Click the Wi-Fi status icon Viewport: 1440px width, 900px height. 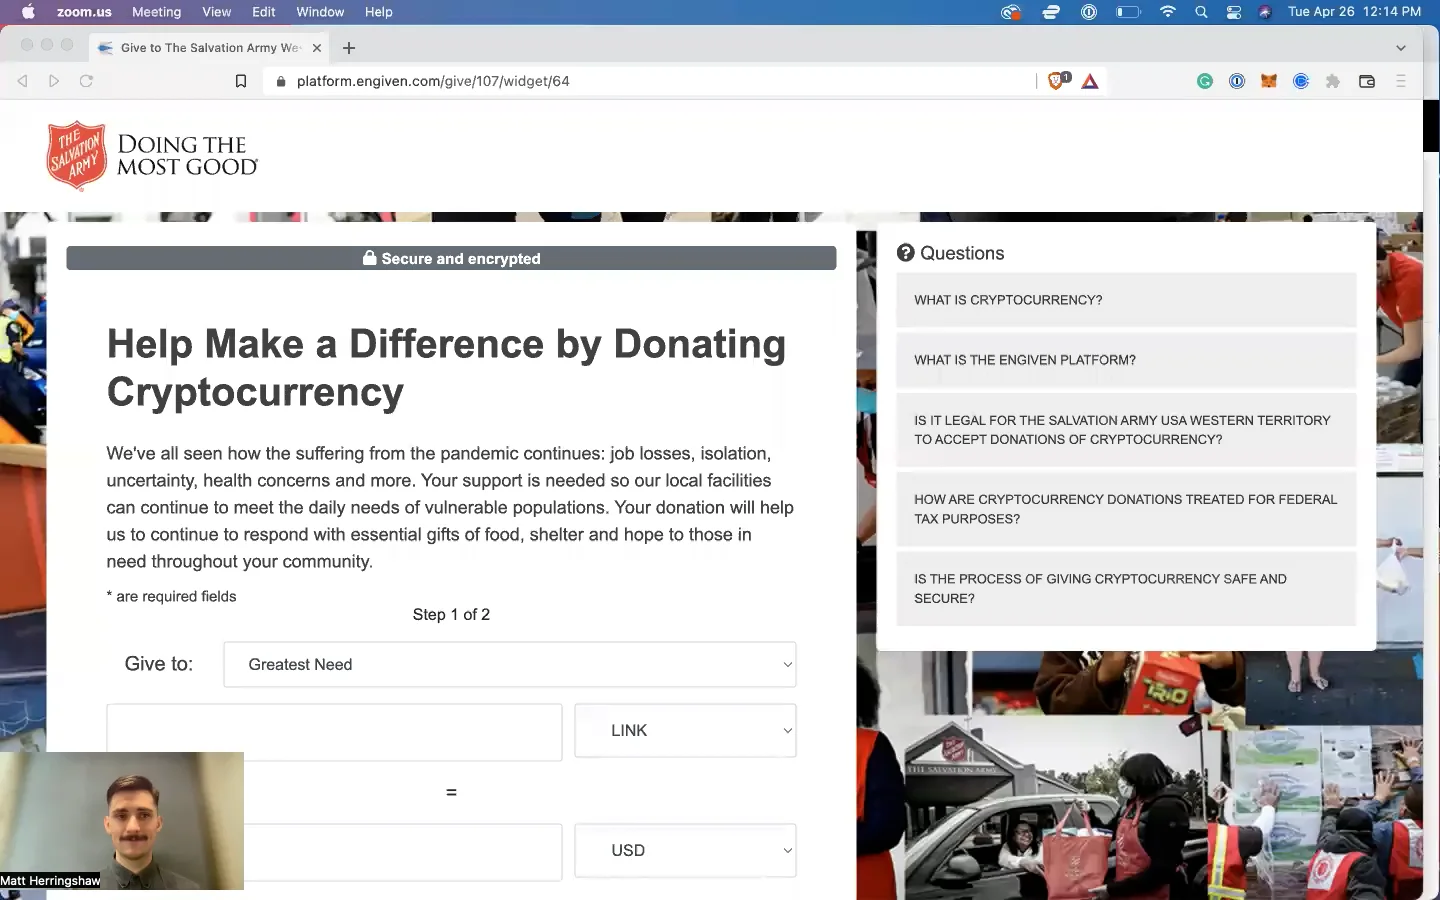(x=1167, y=12)
